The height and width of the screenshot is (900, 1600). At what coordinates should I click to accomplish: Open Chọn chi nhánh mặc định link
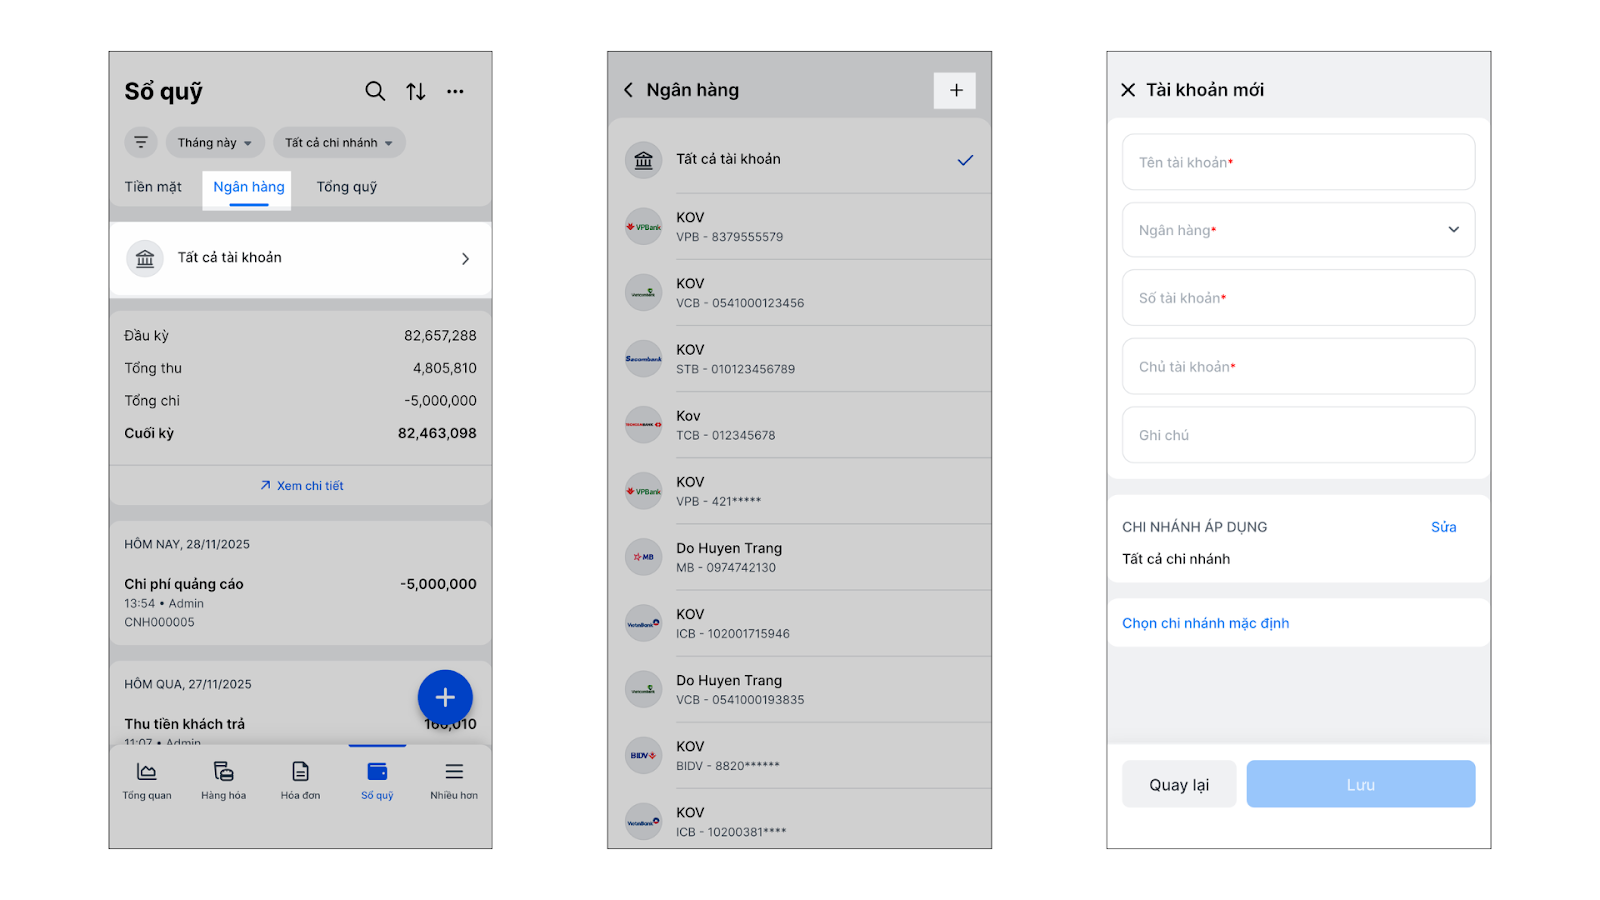pos(1205,623)
